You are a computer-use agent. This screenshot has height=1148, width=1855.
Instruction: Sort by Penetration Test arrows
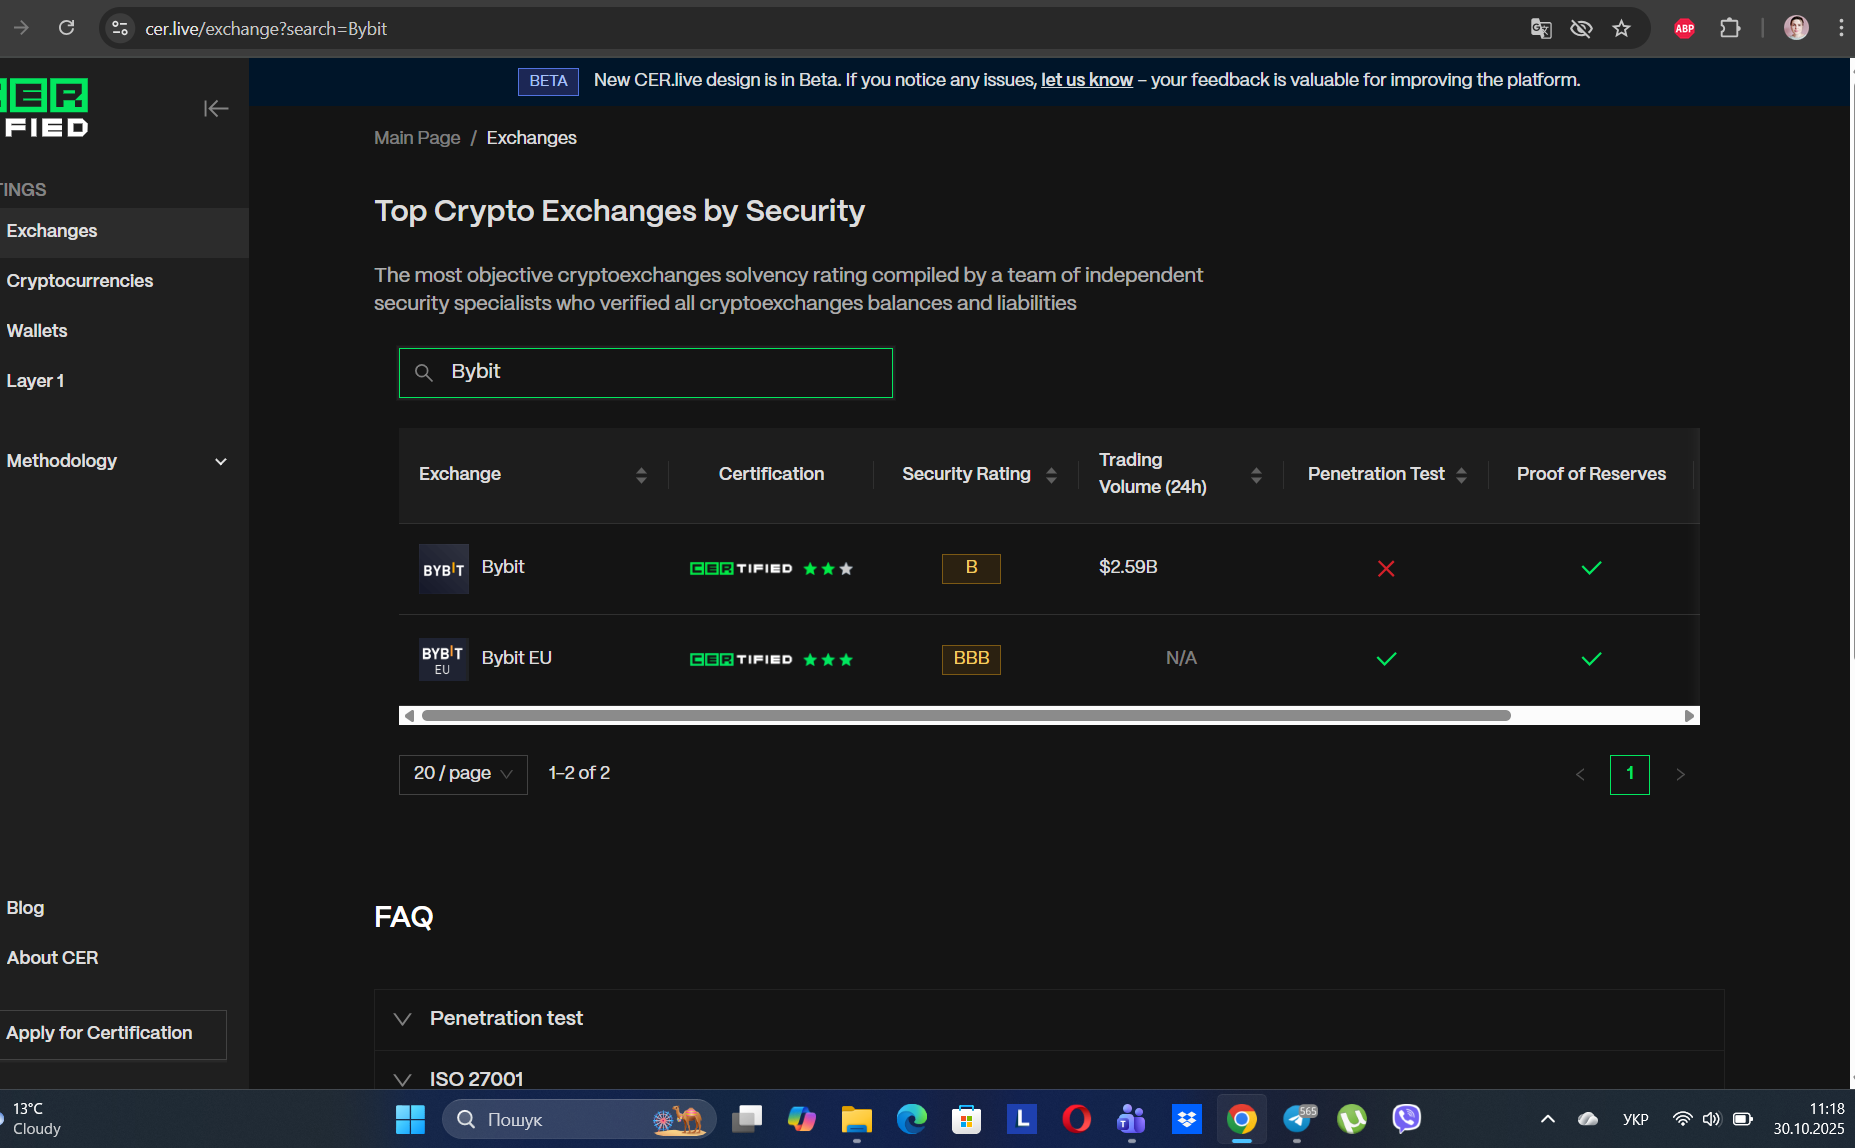pyautogui.click(x=1461, y=475)
